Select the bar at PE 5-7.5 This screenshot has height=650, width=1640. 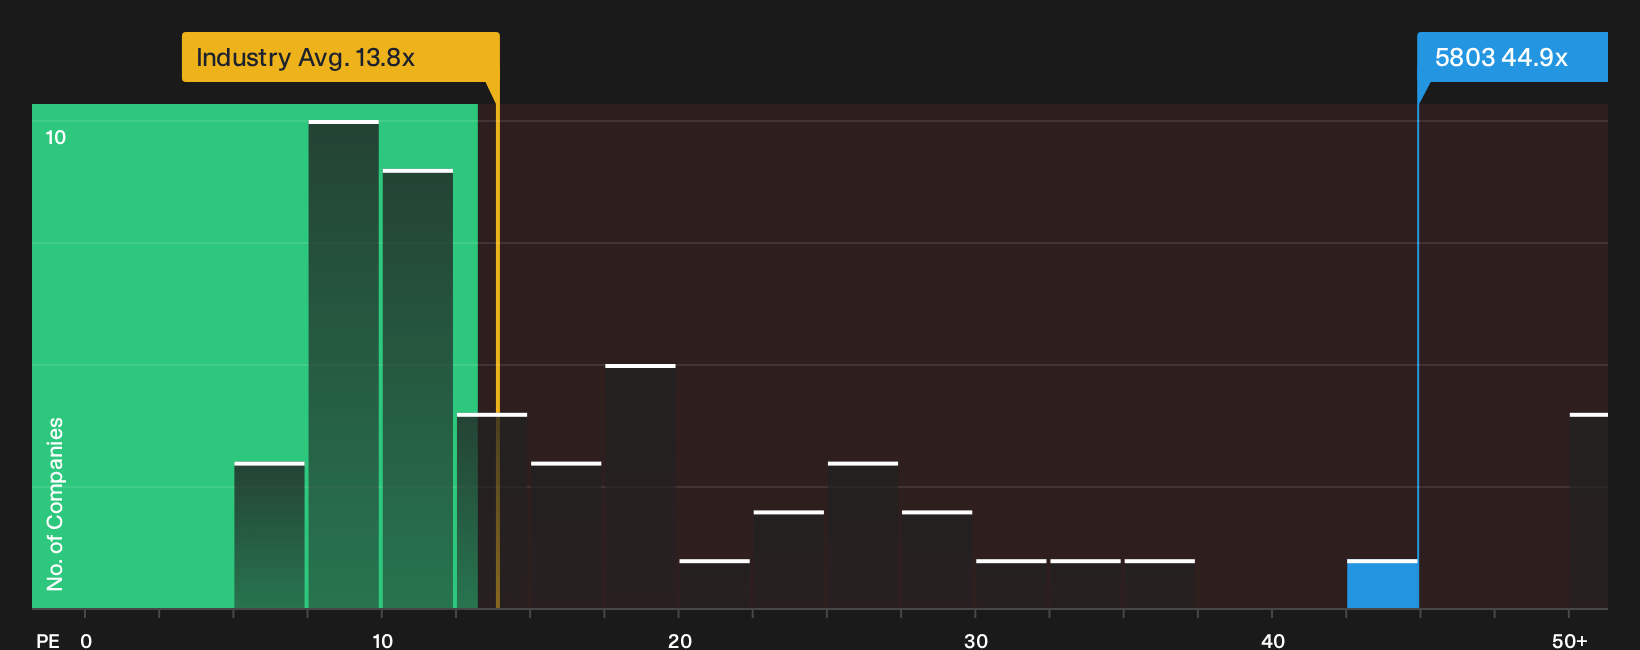[270, 535]
